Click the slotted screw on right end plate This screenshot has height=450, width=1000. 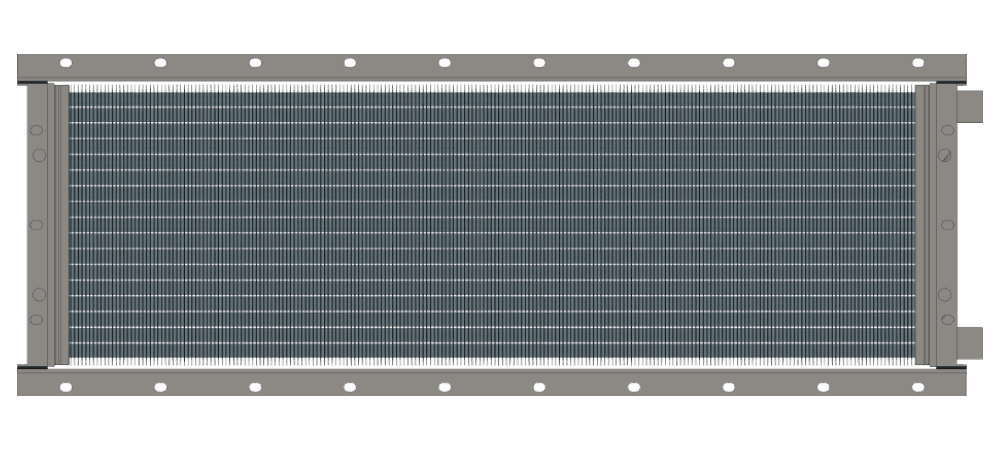click(x=947, y=155)
